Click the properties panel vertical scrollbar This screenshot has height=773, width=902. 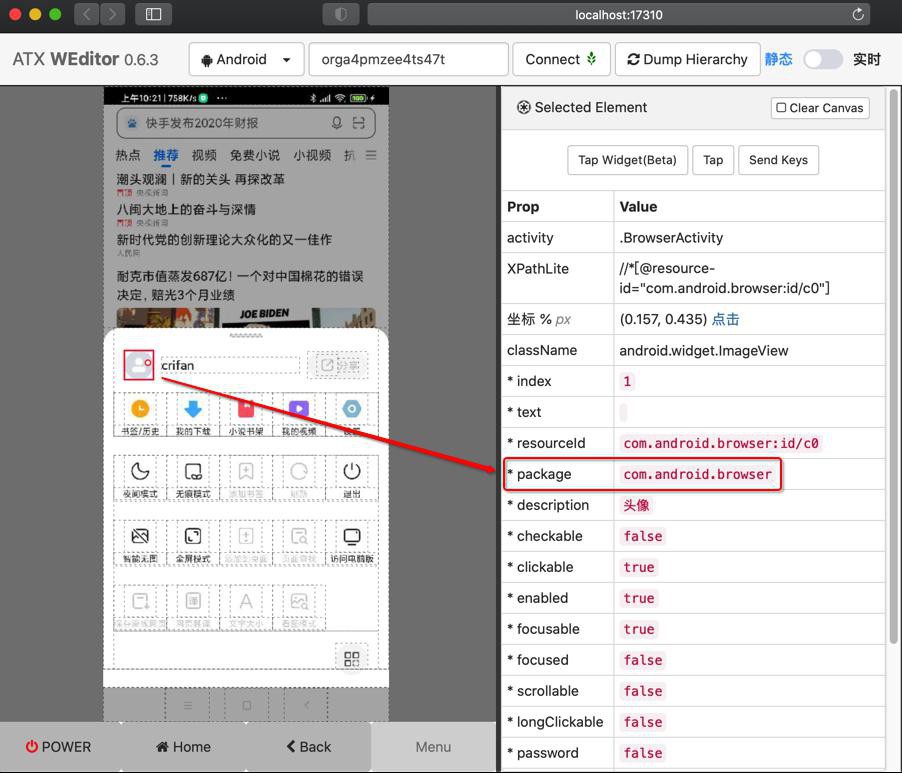(x=893, y=366)
